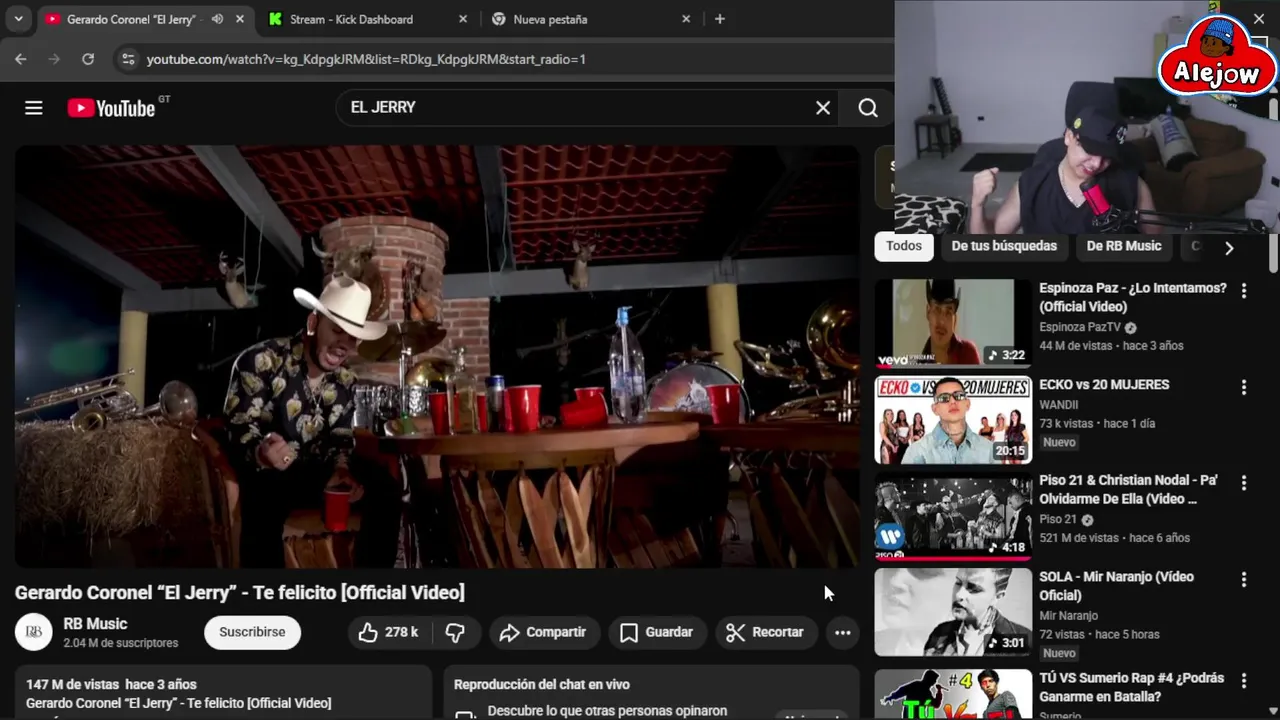Like the video with thumbs-up 278 k
Screen dimensions: 1280x720
coord(389,632)
